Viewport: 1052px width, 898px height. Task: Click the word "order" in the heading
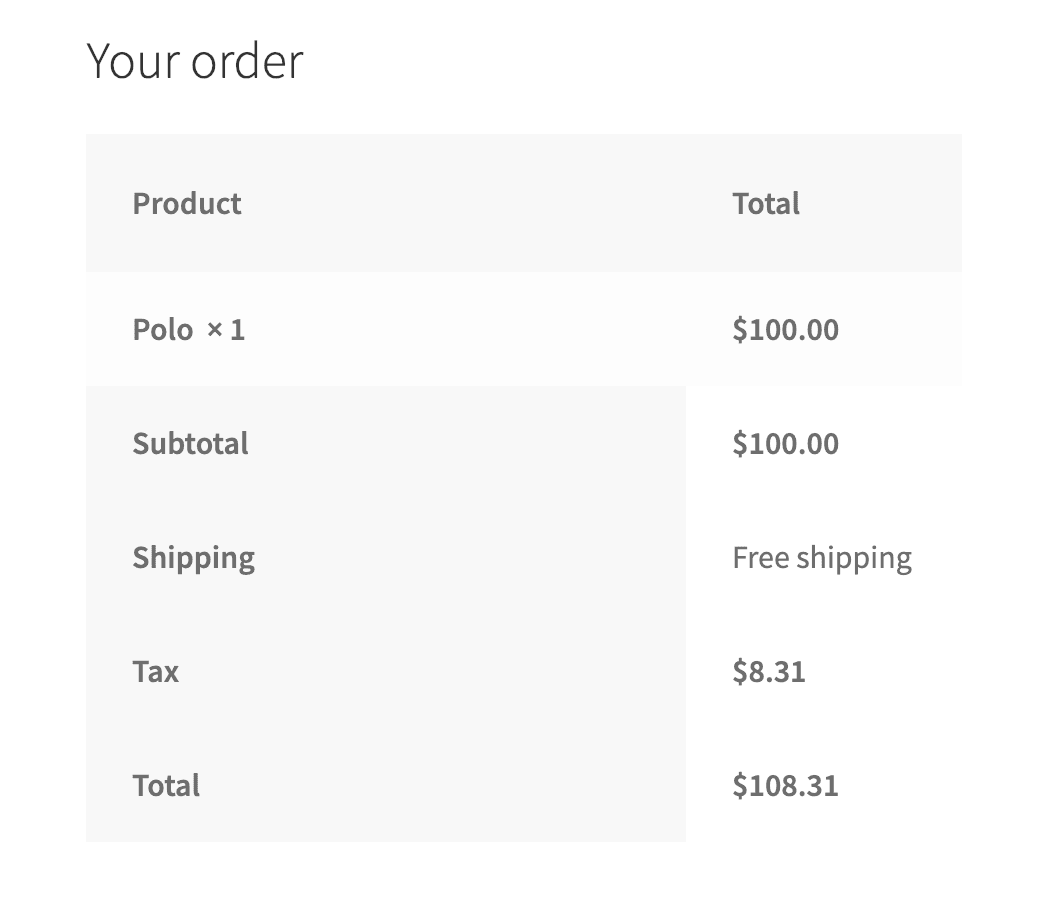click(248, 61)
